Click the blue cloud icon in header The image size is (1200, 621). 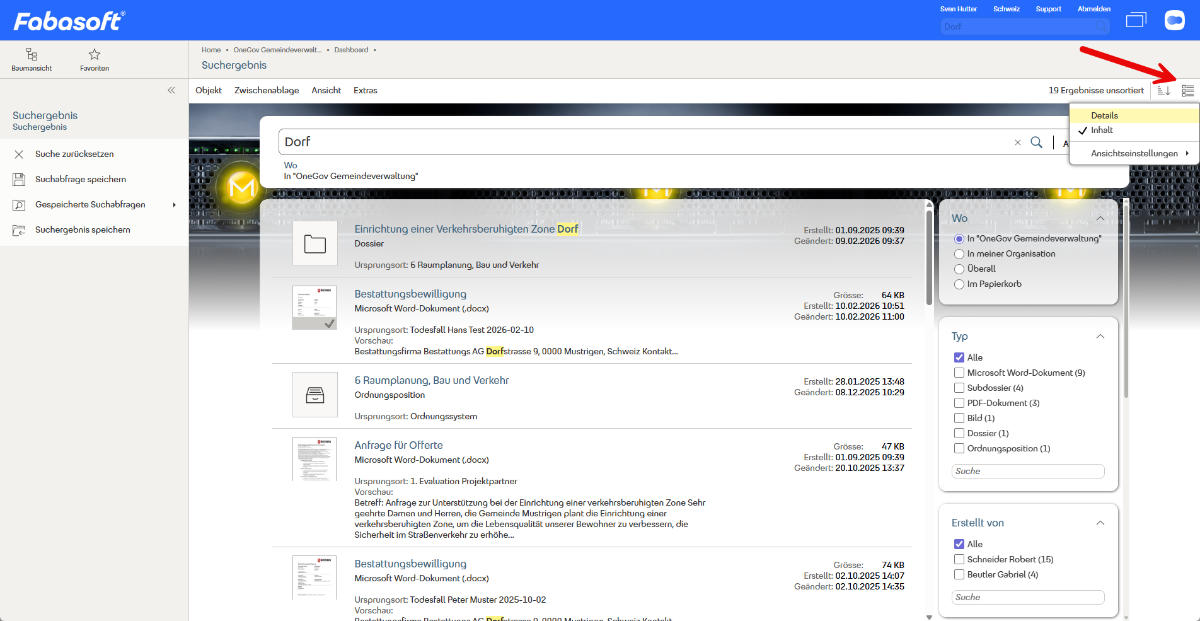[x=1174, y=20]
